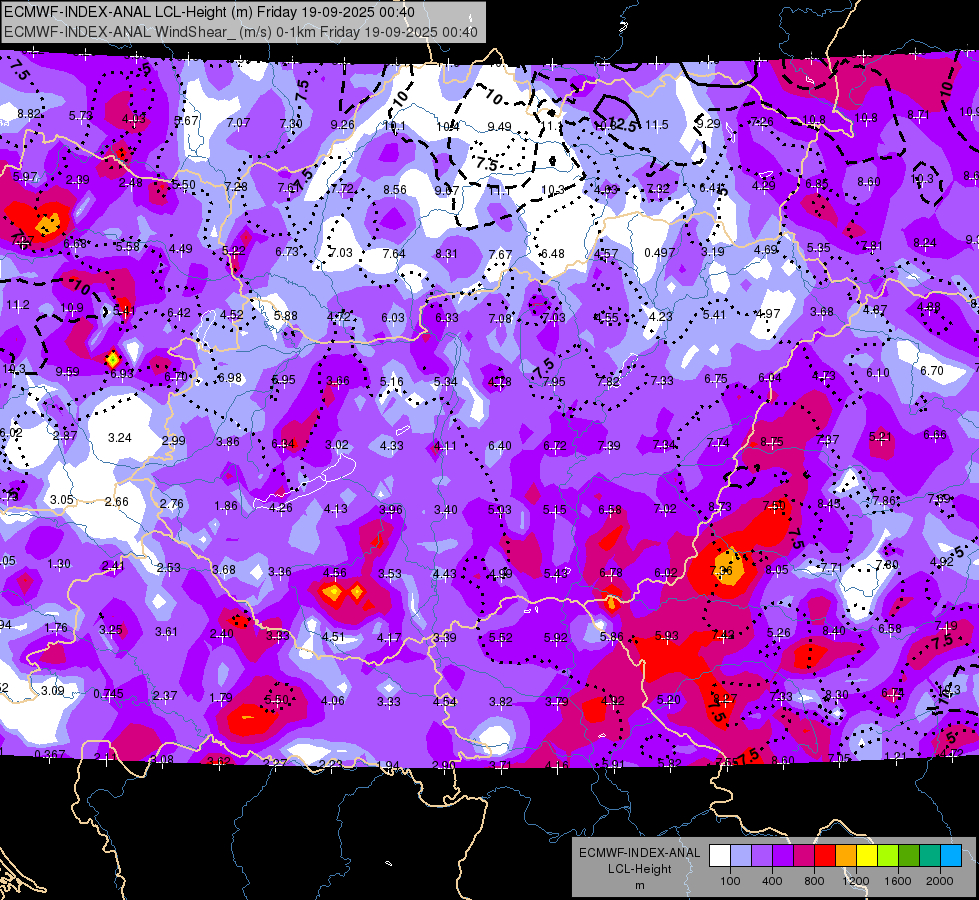Select the orange legend color swatch
The height and width of the screenshot is (900, 979).
pos(846,855)
